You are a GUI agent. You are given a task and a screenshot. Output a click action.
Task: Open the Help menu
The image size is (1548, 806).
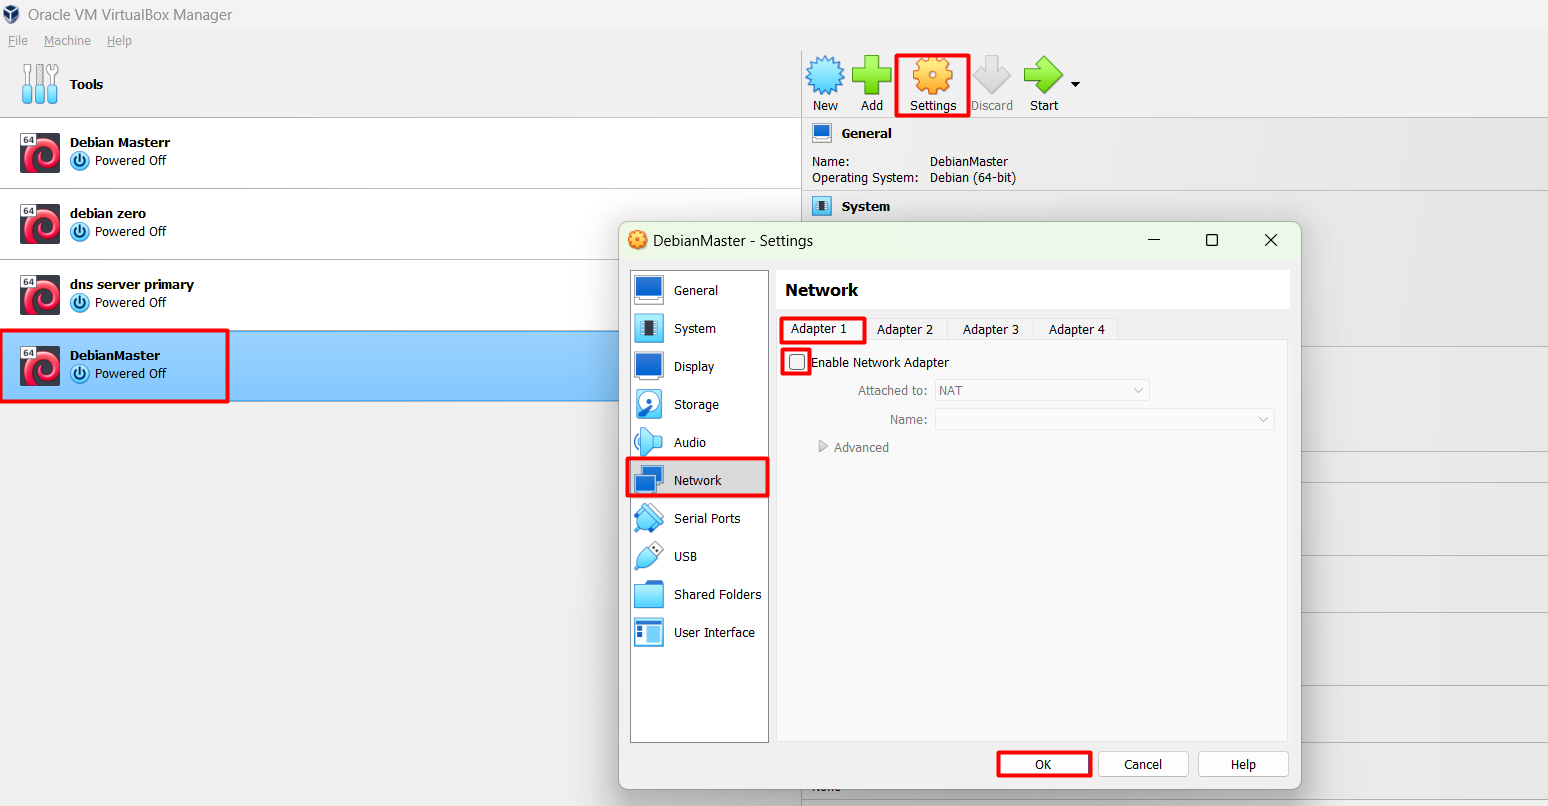pyautogui.click(x=119, y=41)
